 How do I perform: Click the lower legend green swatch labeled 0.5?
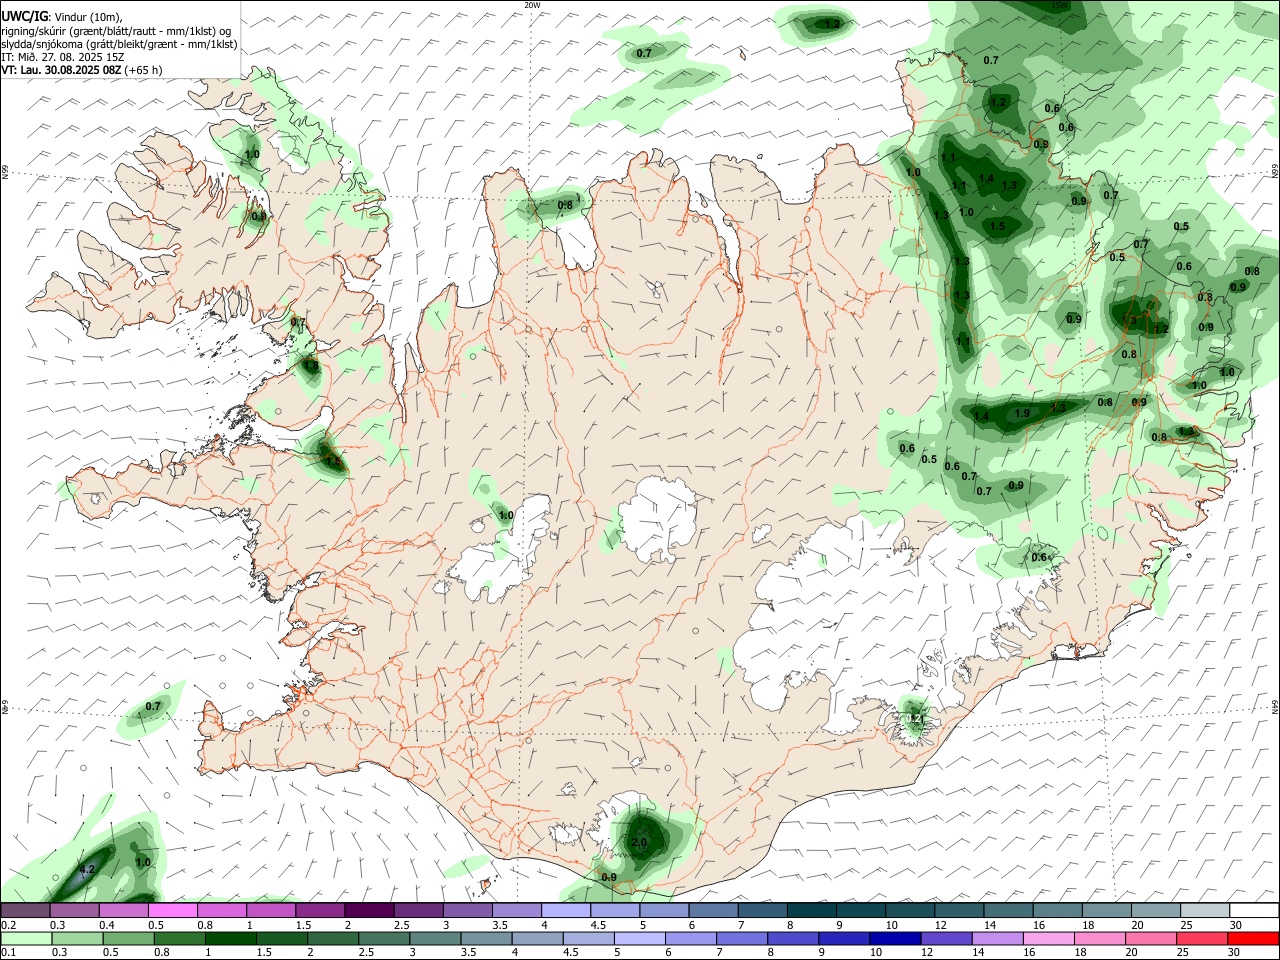click(129, 939)
